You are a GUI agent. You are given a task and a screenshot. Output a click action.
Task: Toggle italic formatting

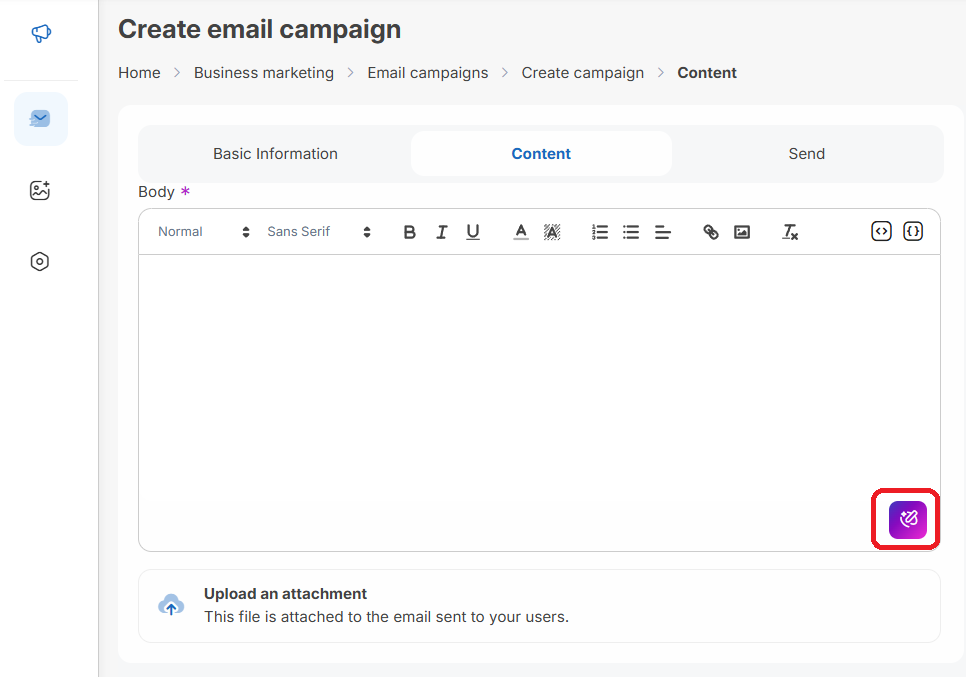click(x=441, y=232)
